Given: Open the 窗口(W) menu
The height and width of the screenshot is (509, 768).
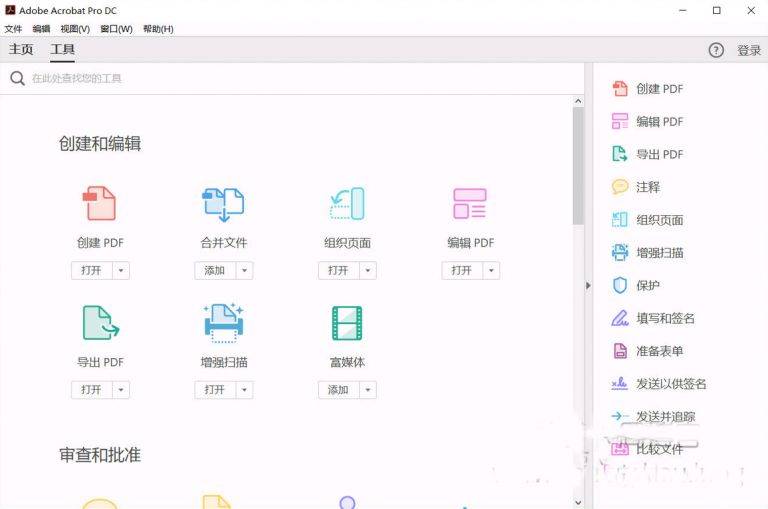Looking at the screenshot, I should tap(116, 29).
